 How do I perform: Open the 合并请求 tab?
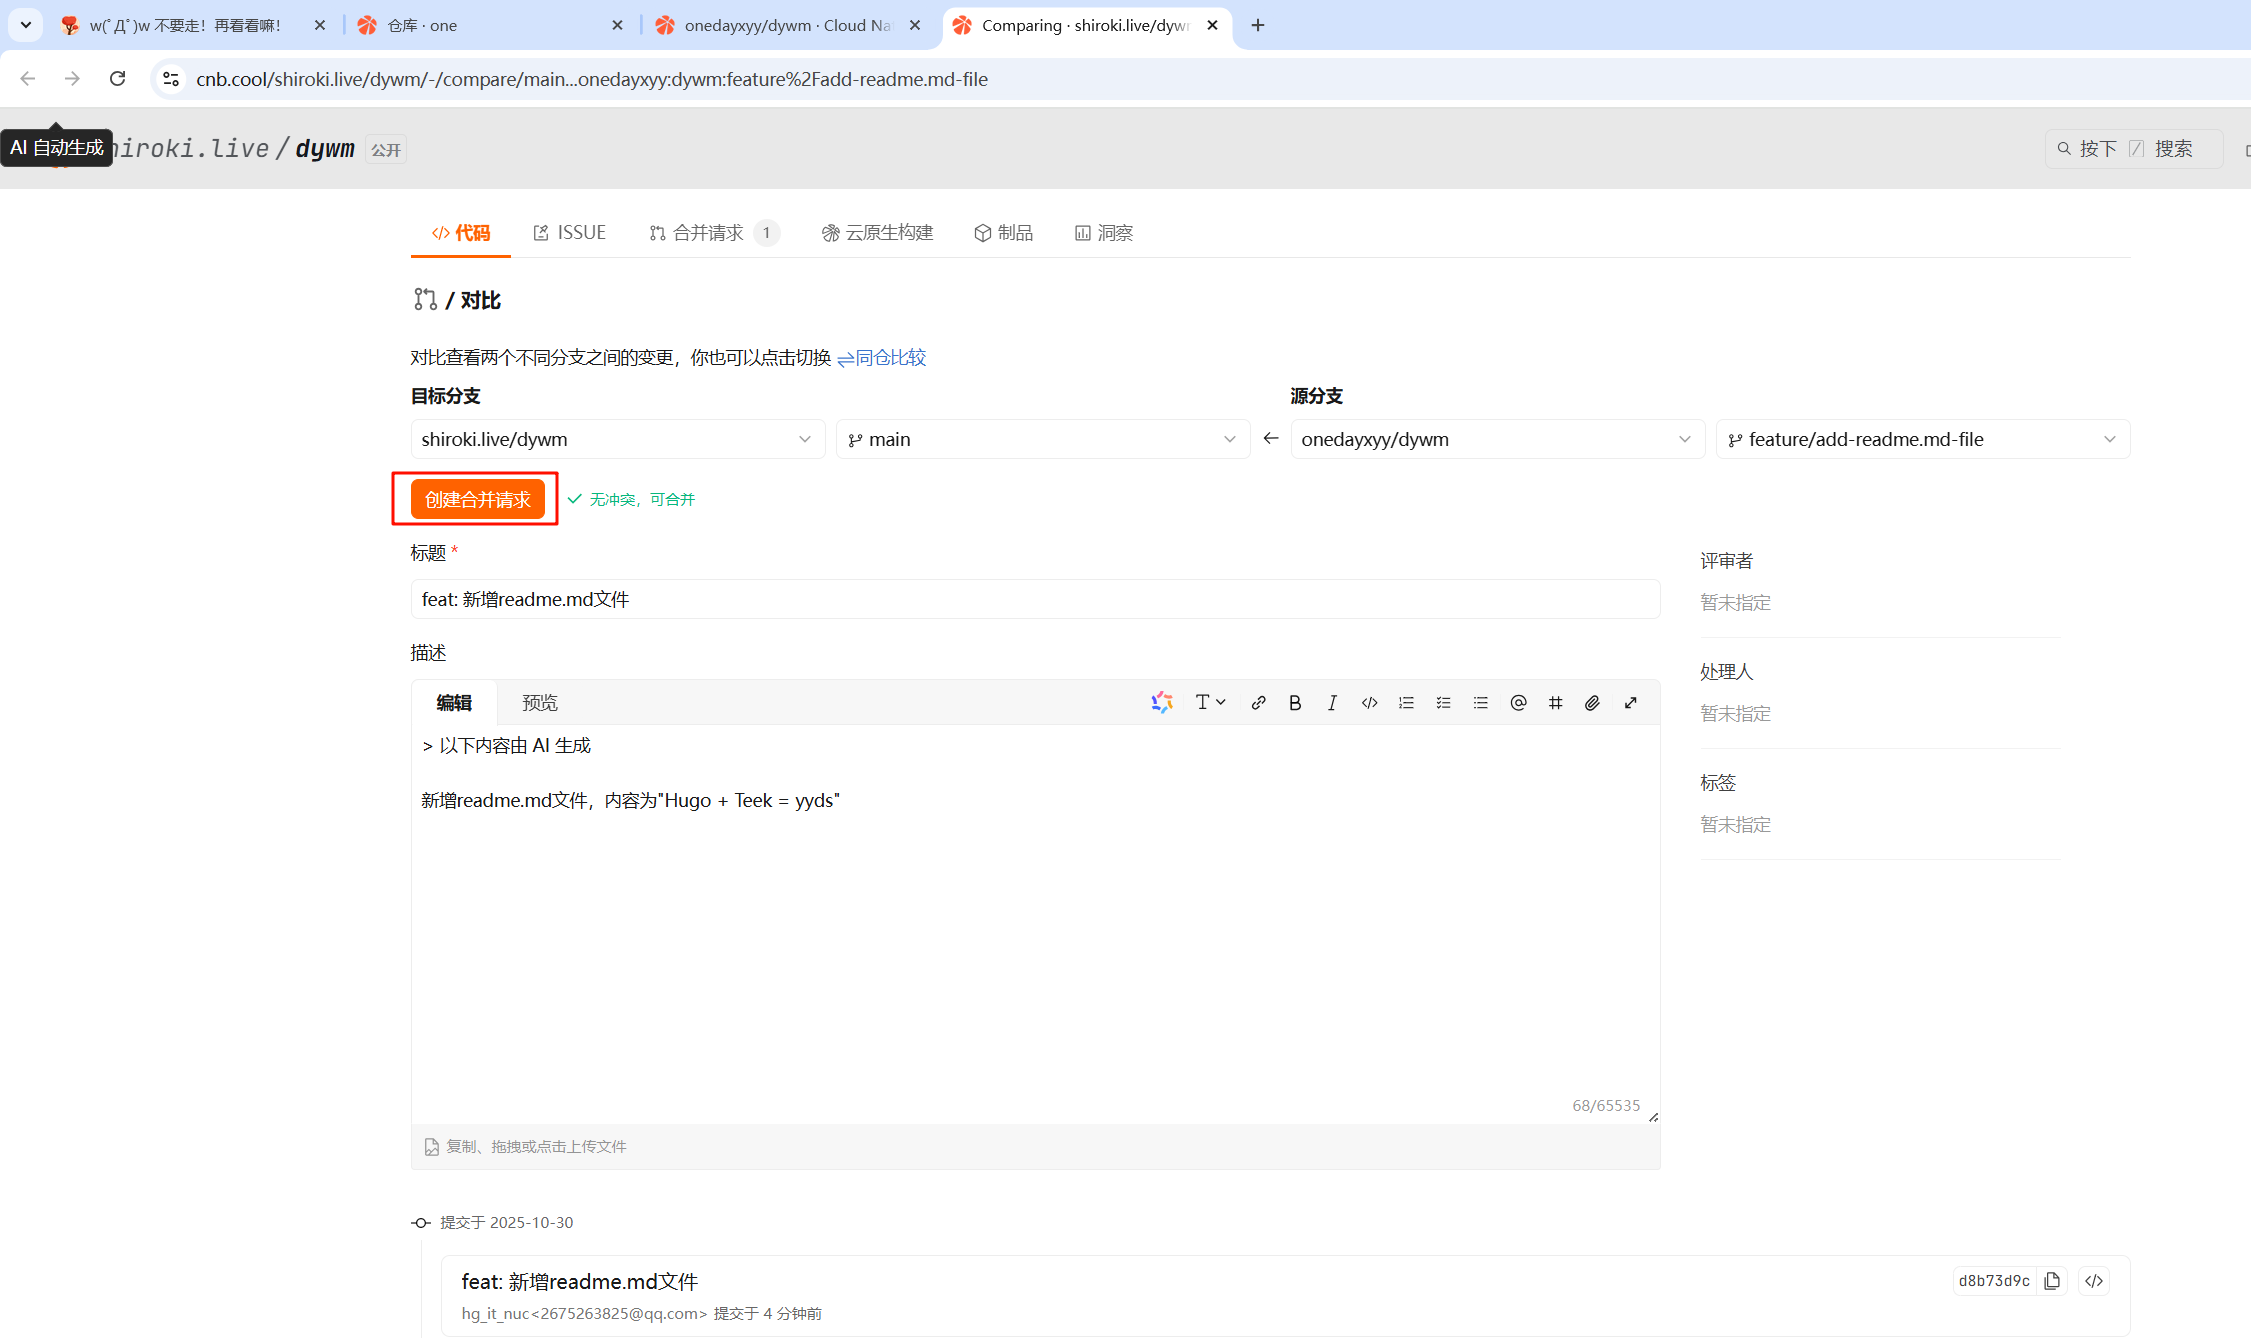click(x=708, y=233)
